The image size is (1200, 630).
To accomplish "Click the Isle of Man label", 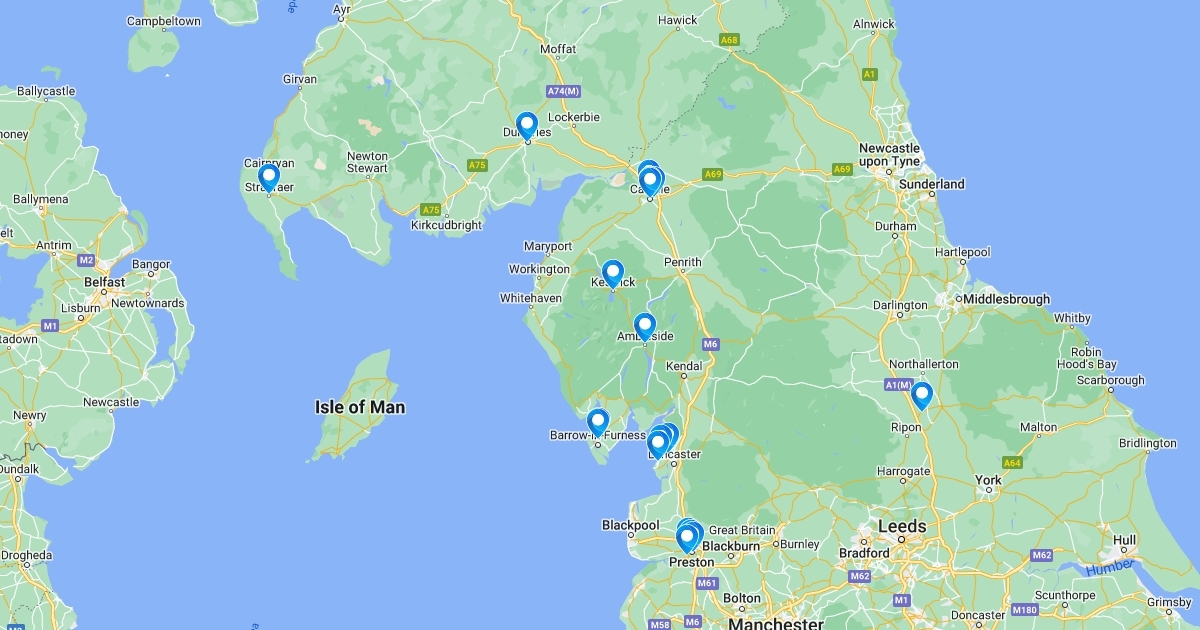I will pos(360,407).
